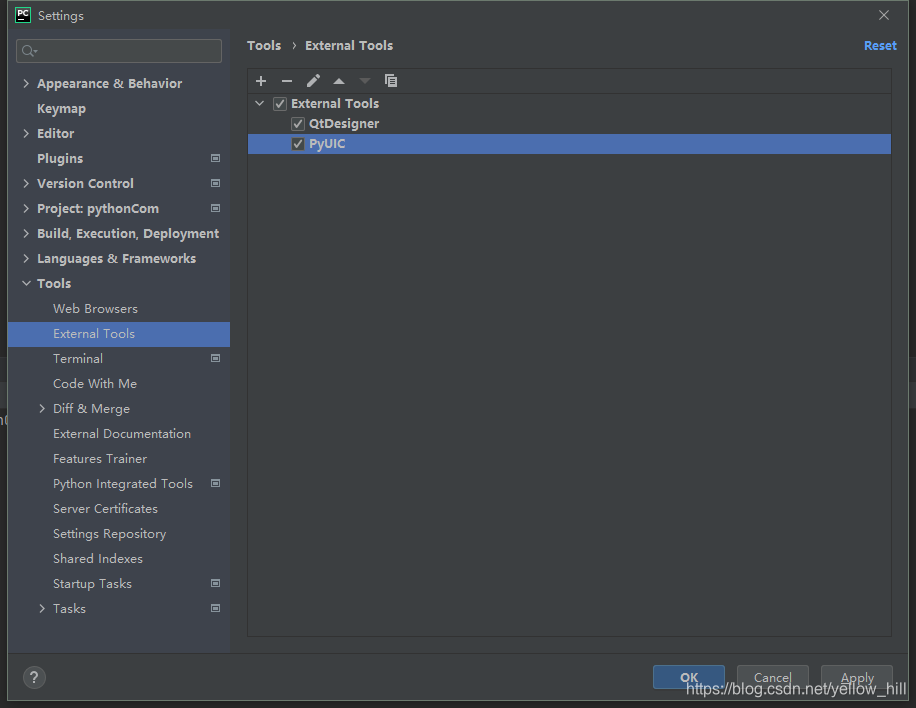Select the PyUIC row
The height and width of the screenshot is (708, 916).
(570, 144)
